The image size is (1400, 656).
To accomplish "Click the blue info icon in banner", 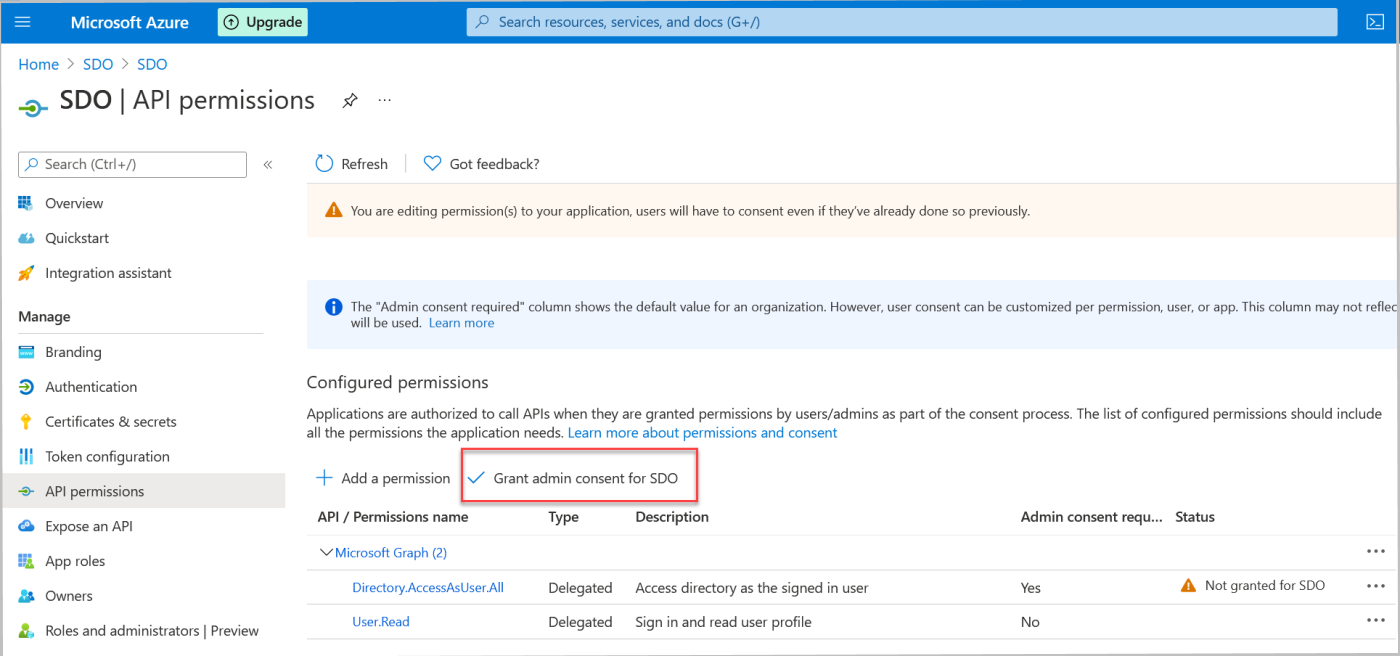I will pyautogui.click(x=334, y=307).
